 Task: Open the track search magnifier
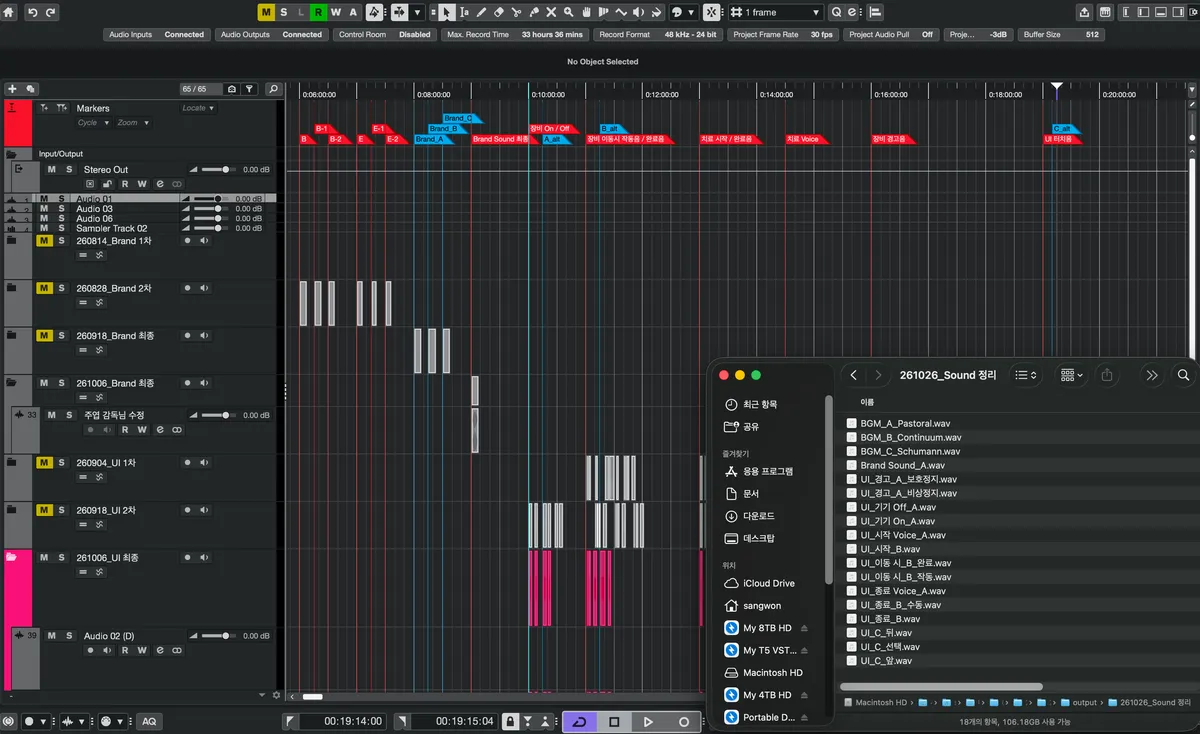click(273, 89)
